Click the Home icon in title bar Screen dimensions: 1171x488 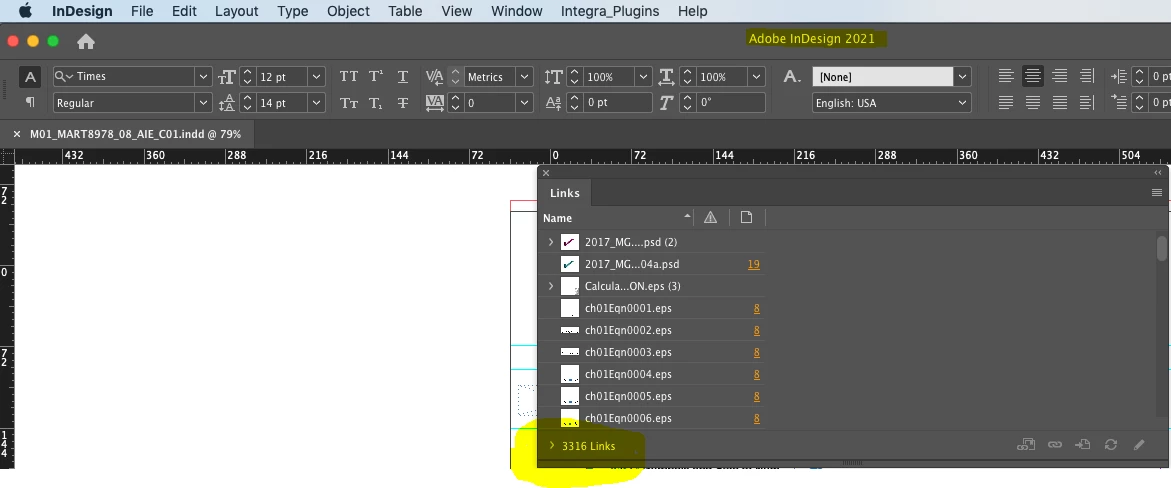[86, 42]
